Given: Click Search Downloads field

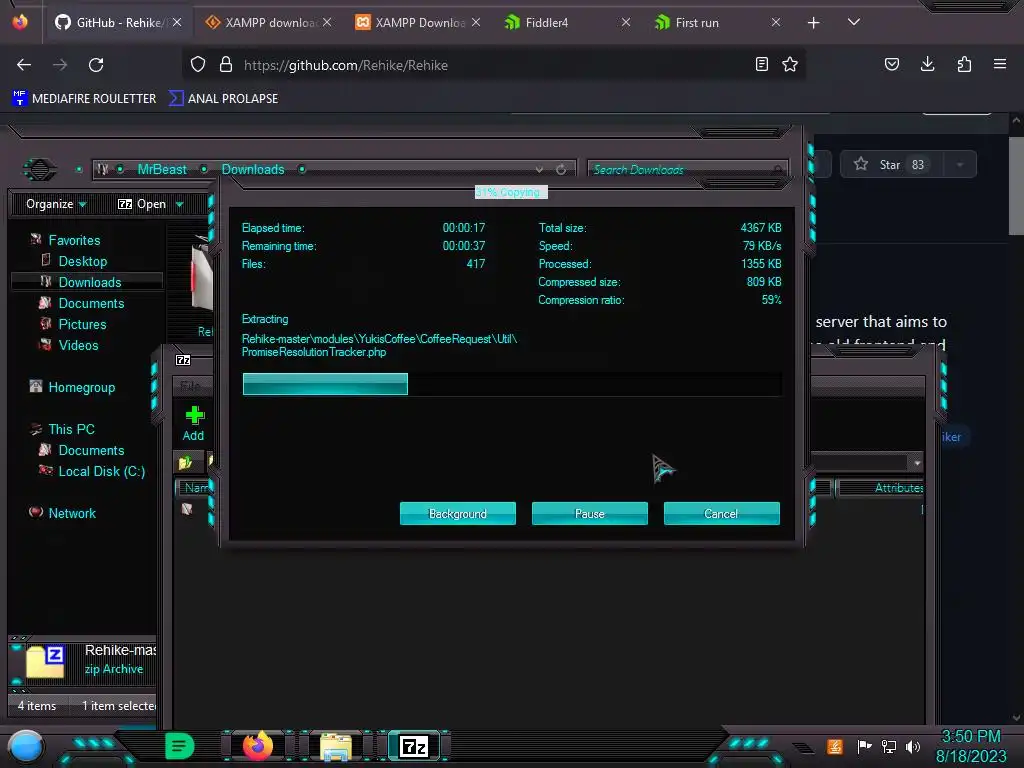Looking at the screenshot, I should pyautogui.click(x=688, y=170).
